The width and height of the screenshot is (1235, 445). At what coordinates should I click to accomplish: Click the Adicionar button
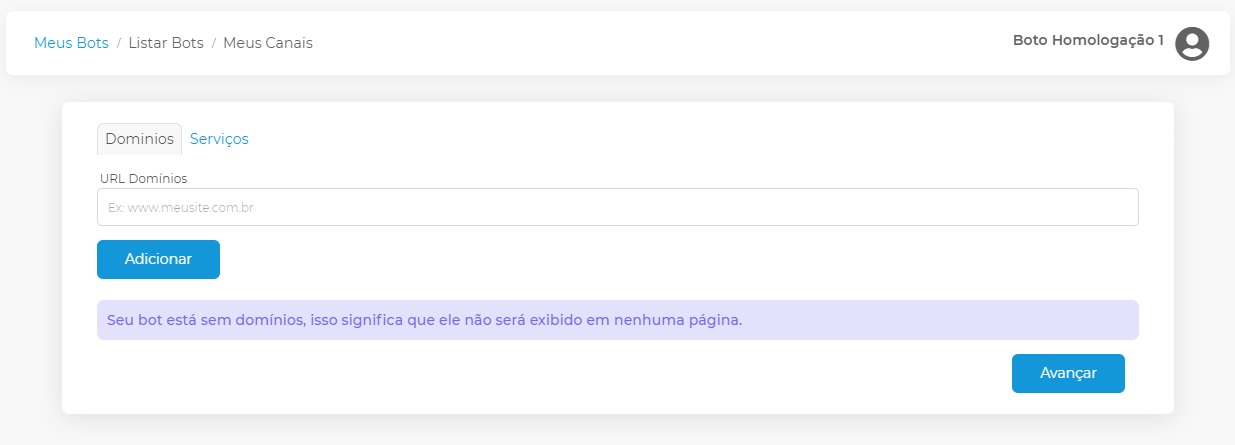pyautogui.click(x=158, y=259)
